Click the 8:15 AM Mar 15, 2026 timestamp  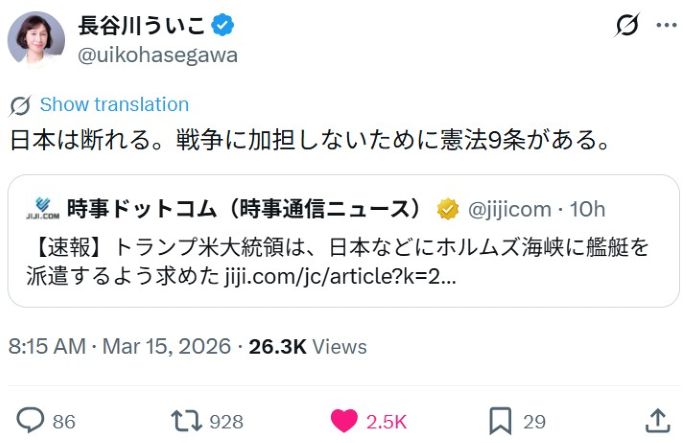click(120, 347)
